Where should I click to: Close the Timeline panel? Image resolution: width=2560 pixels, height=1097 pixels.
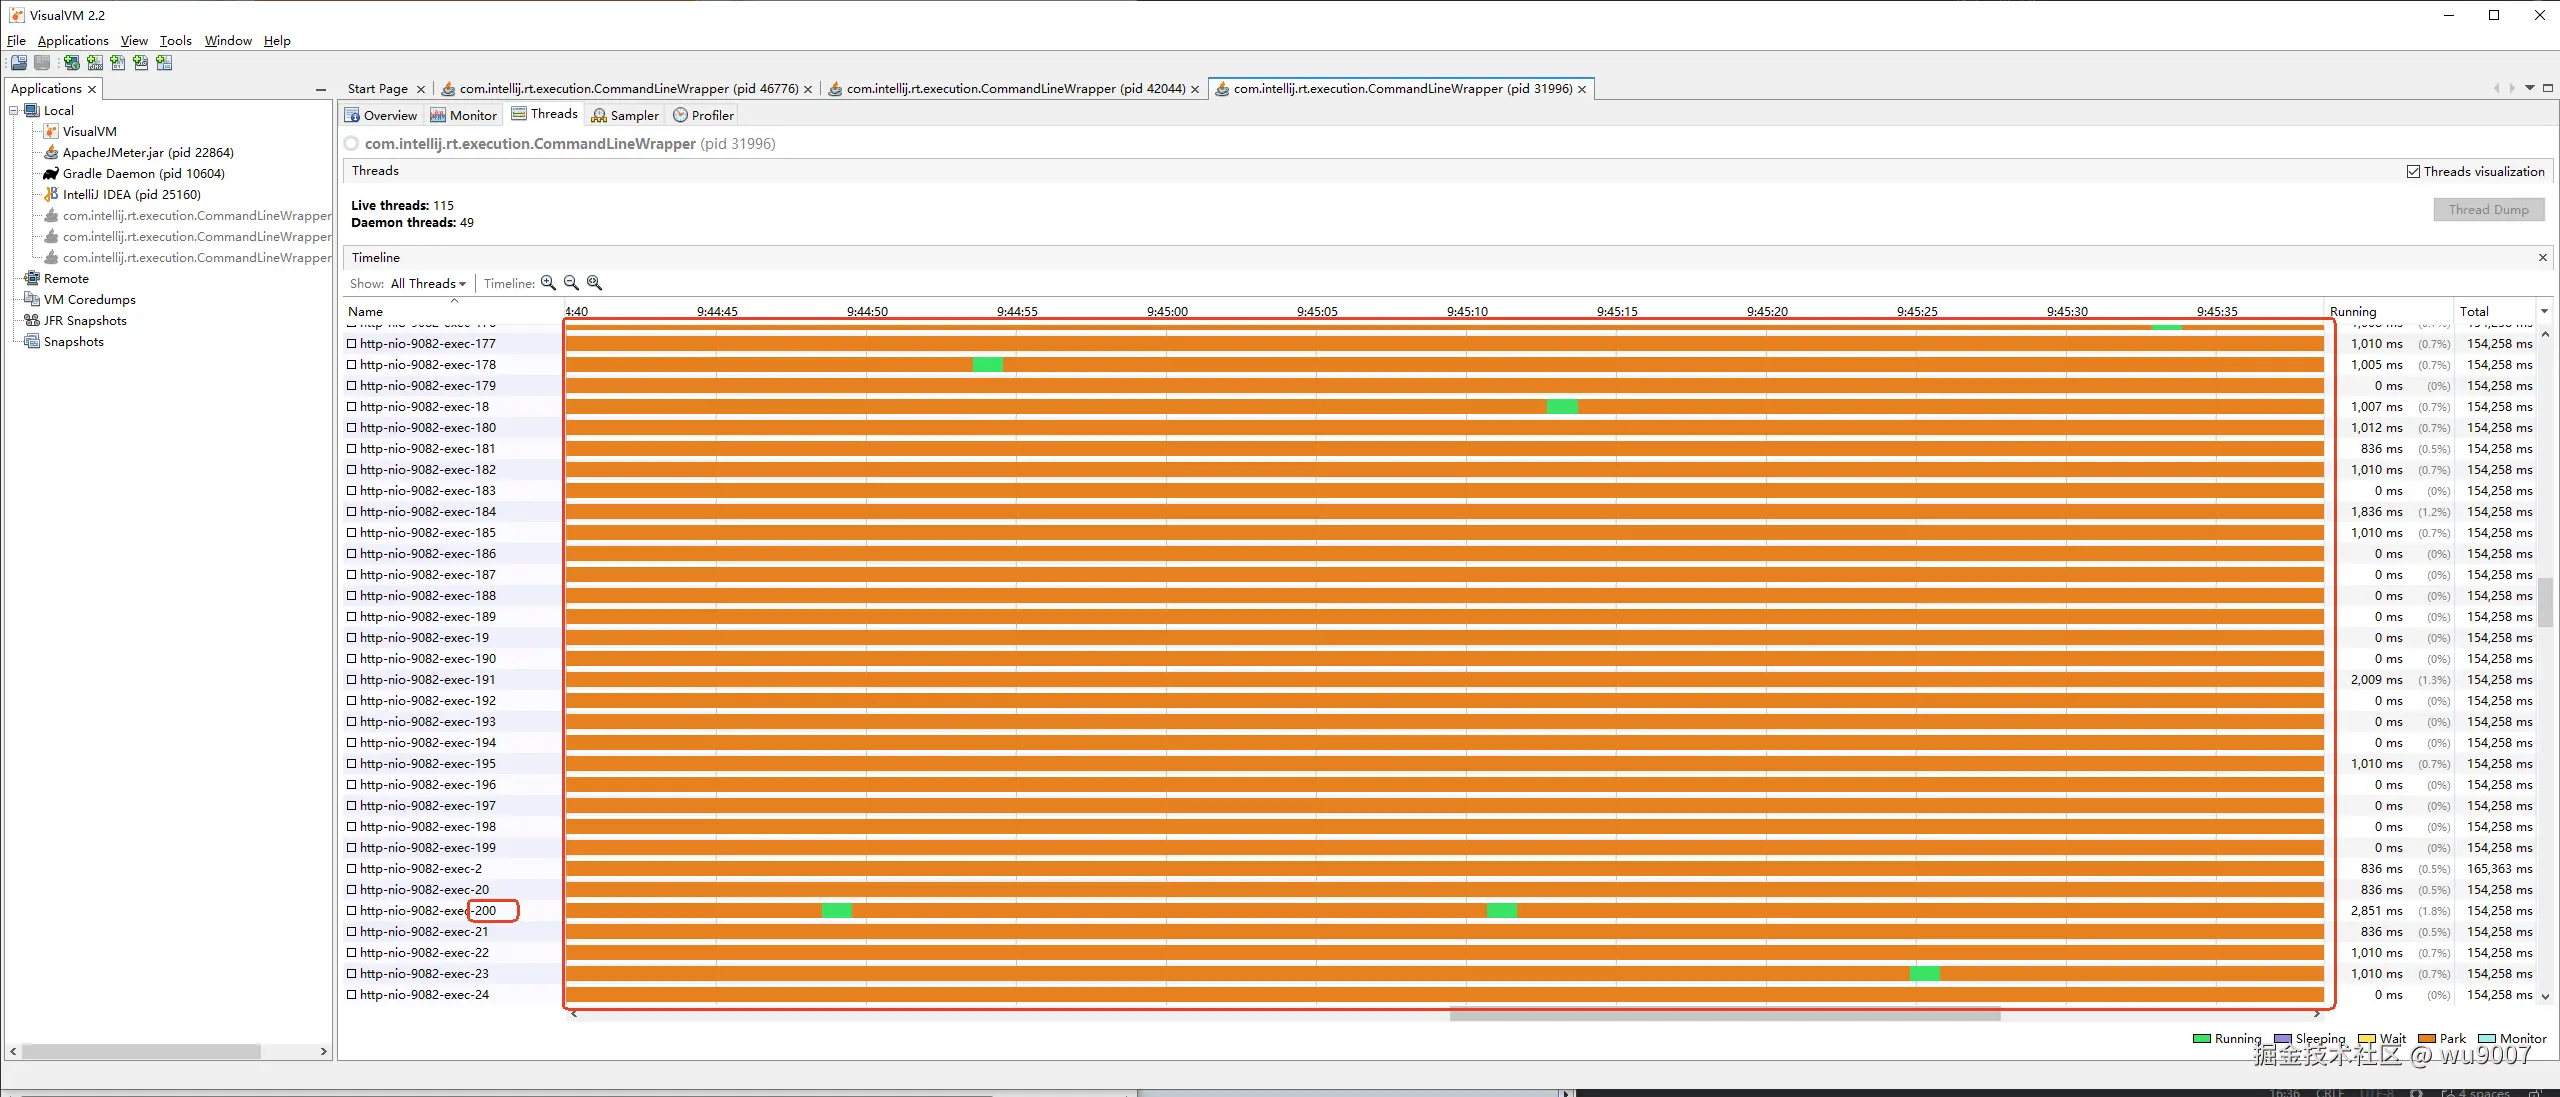tap(2541, 257)
